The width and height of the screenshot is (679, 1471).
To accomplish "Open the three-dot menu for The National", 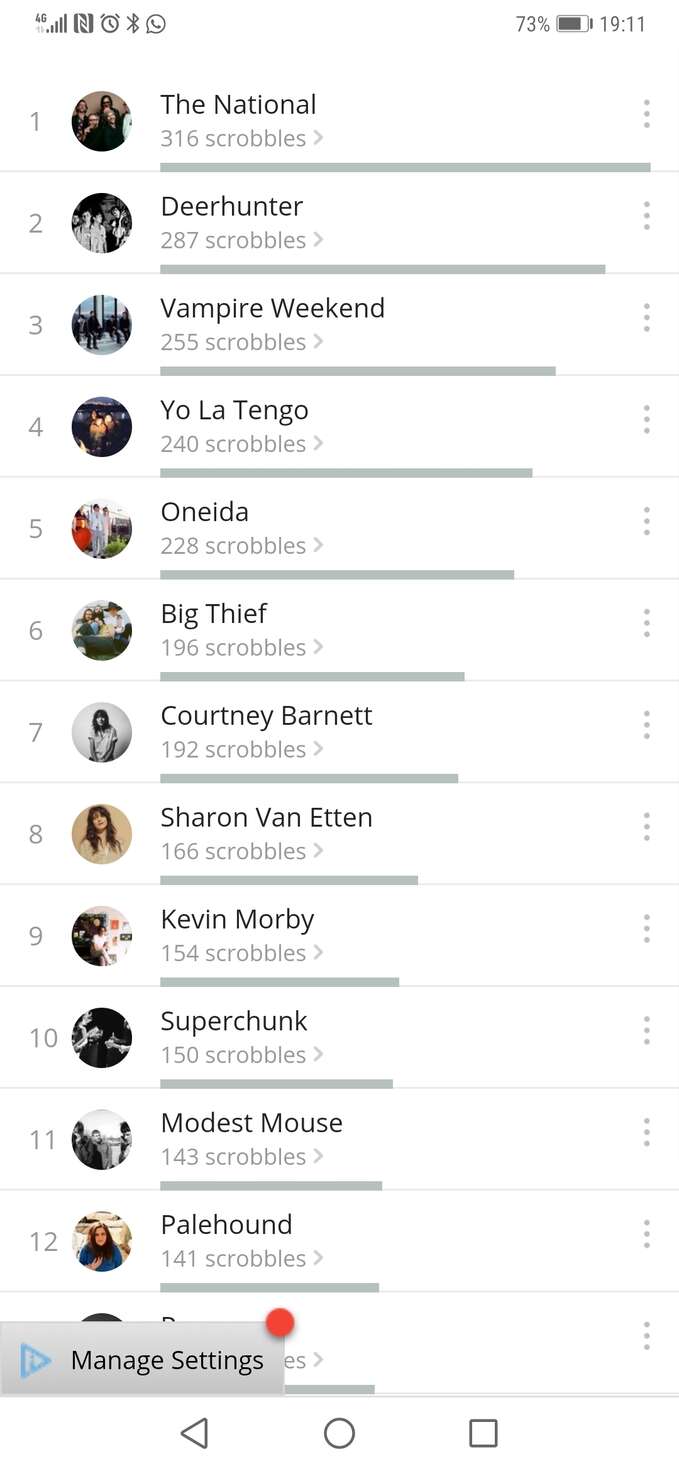I will click(x=647, y=114).
